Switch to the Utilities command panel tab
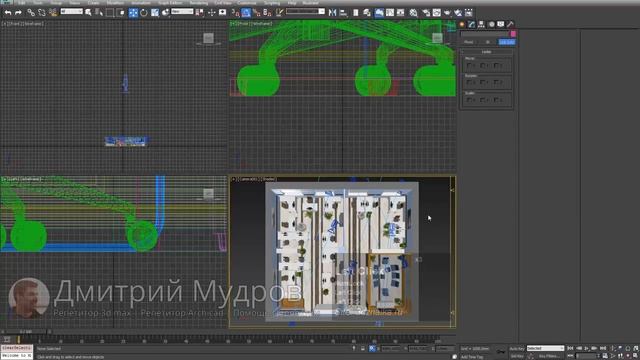 (x=510, y=24)
